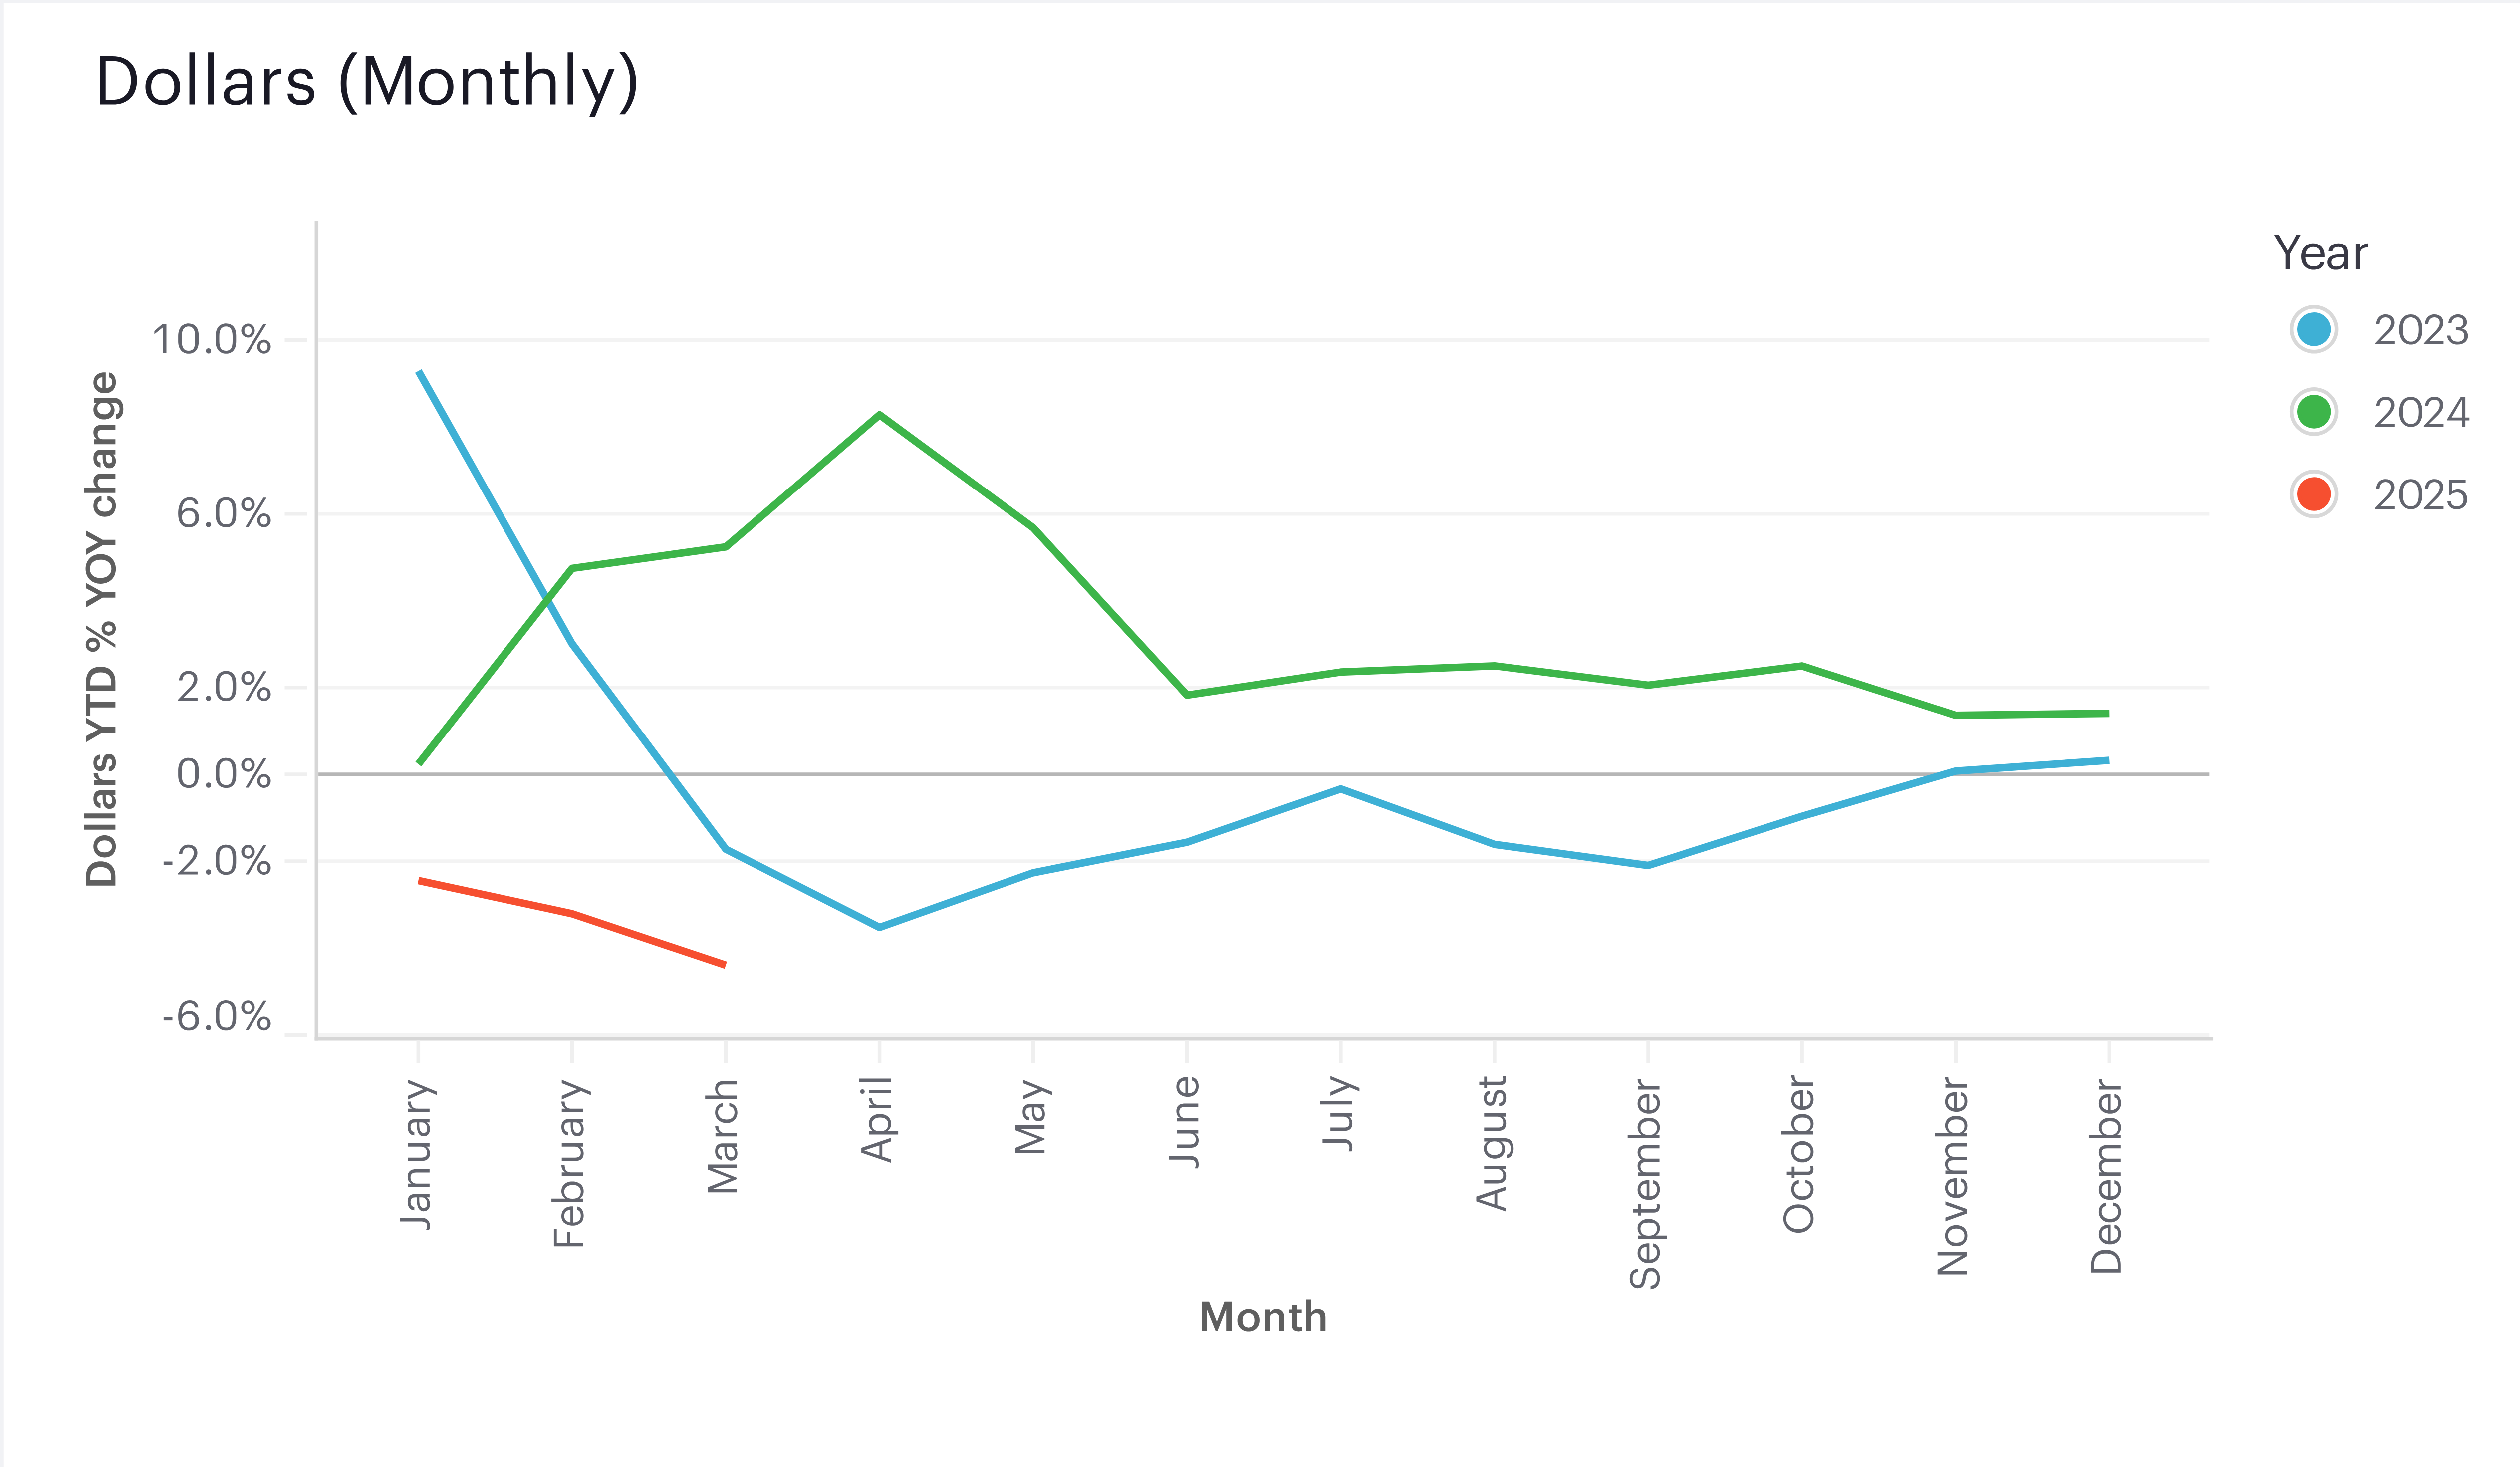Select the "2023" legend label text
Screen dimensions: 2520x1467
[2421, 331]
